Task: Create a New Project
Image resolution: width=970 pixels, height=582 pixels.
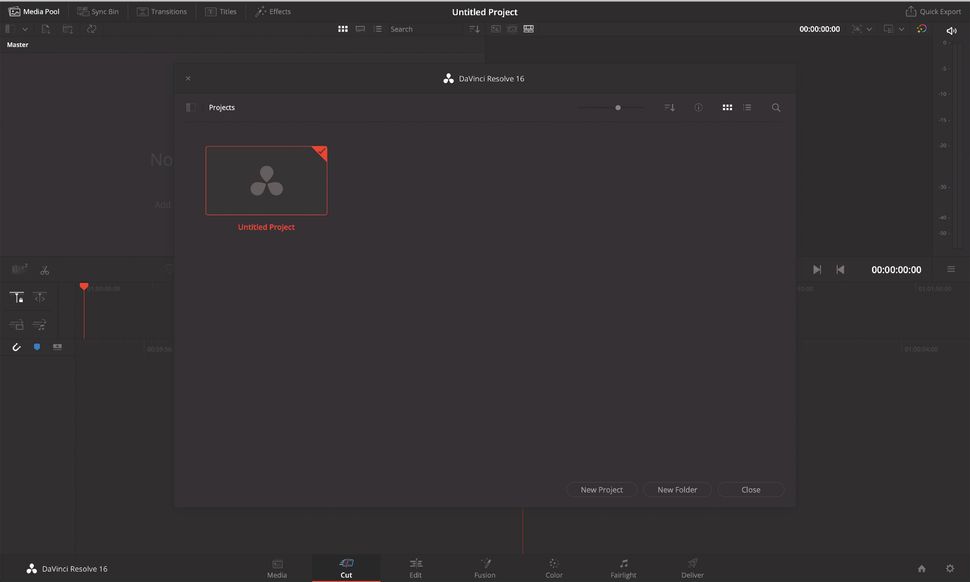Action: [601, 489]
